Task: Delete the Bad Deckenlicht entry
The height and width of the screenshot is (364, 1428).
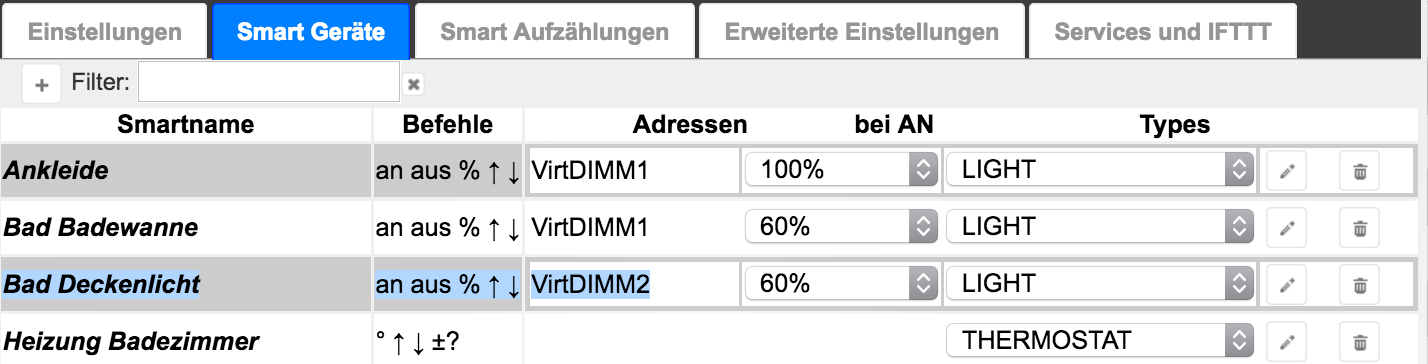Action: point(1360,285)
